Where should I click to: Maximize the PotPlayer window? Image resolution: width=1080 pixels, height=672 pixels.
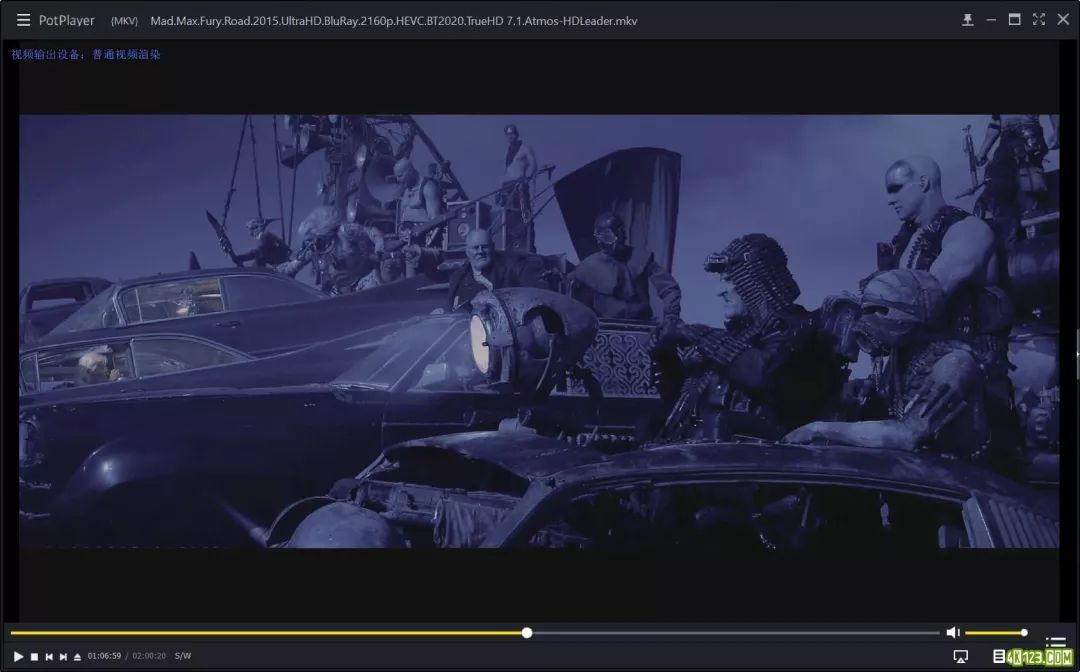click(1014, 20)
